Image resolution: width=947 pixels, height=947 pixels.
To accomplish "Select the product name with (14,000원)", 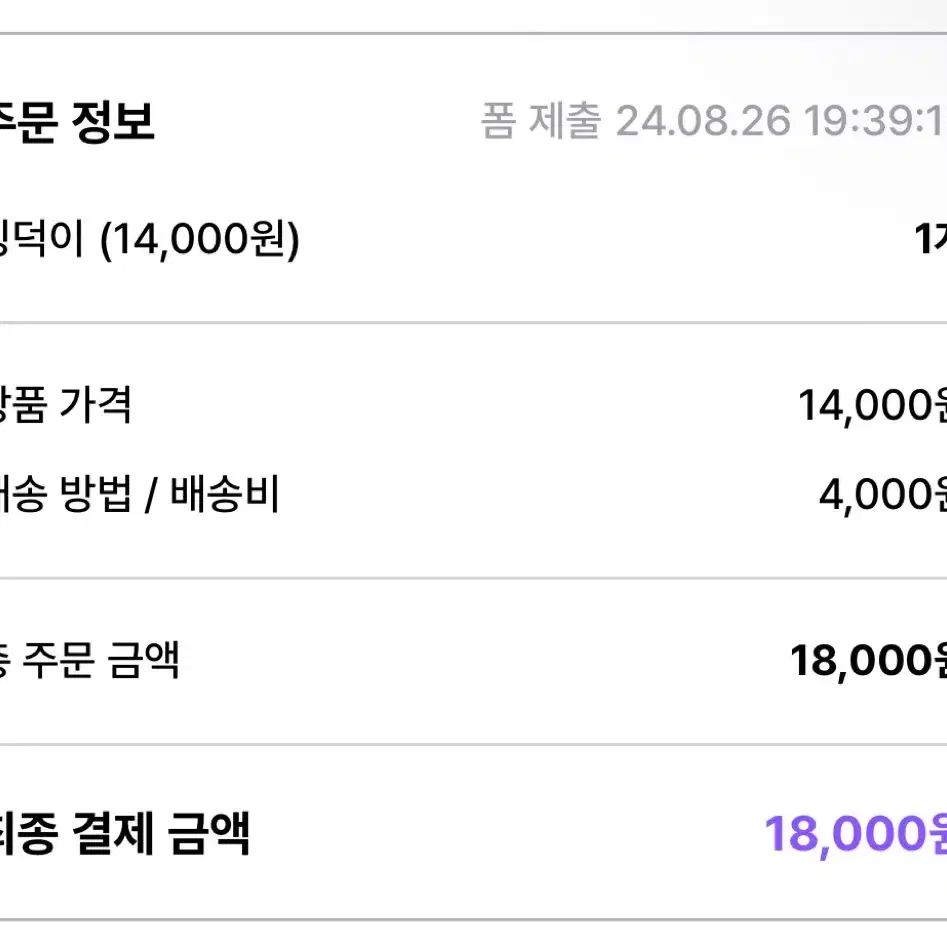I will 149,240.
